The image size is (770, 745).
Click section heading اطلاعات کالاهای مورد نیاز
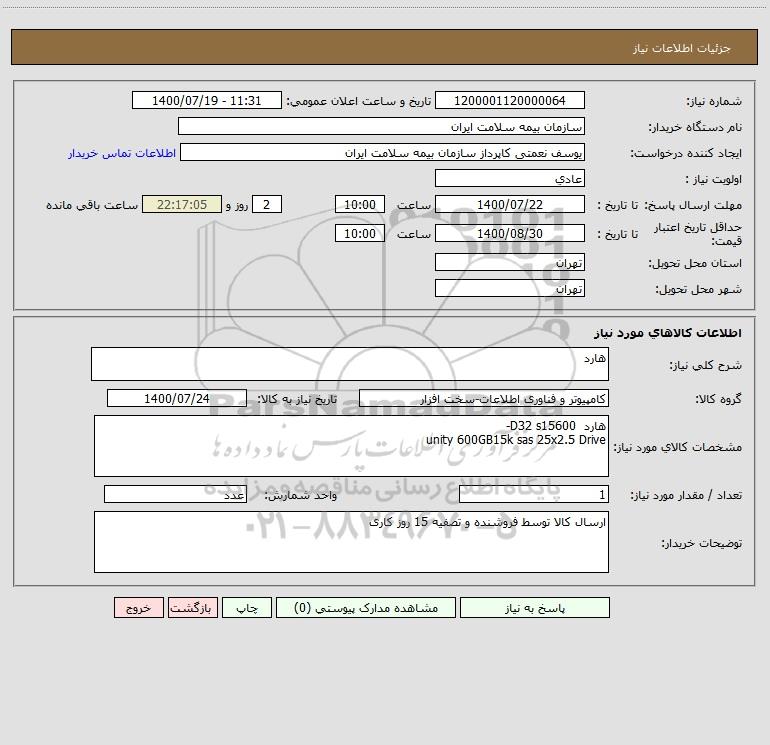pos(668,332)
